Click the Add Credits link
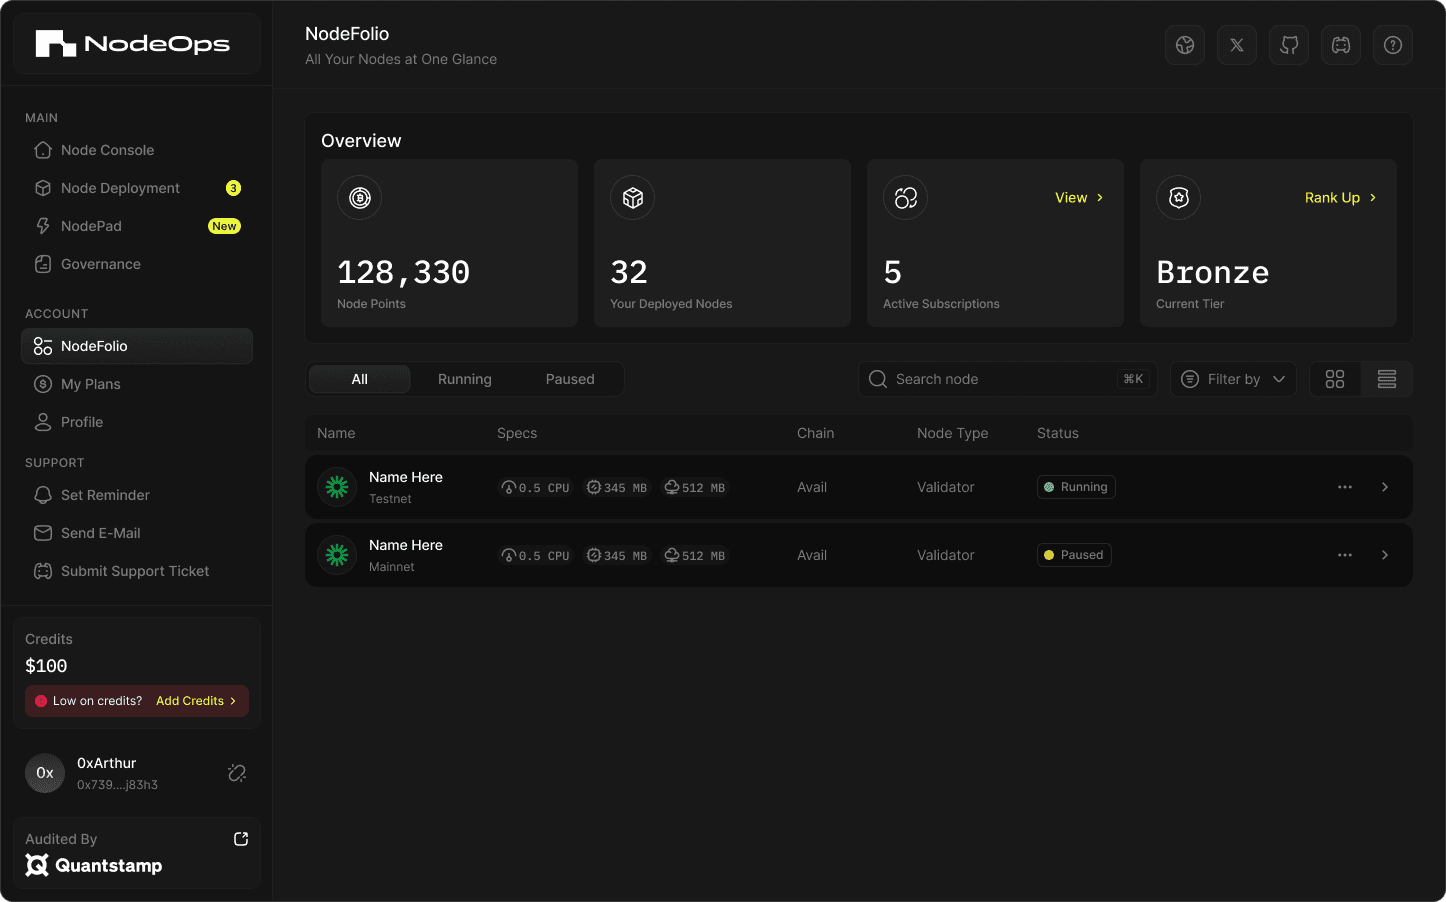1446x902 pixels. coord(196,701)
